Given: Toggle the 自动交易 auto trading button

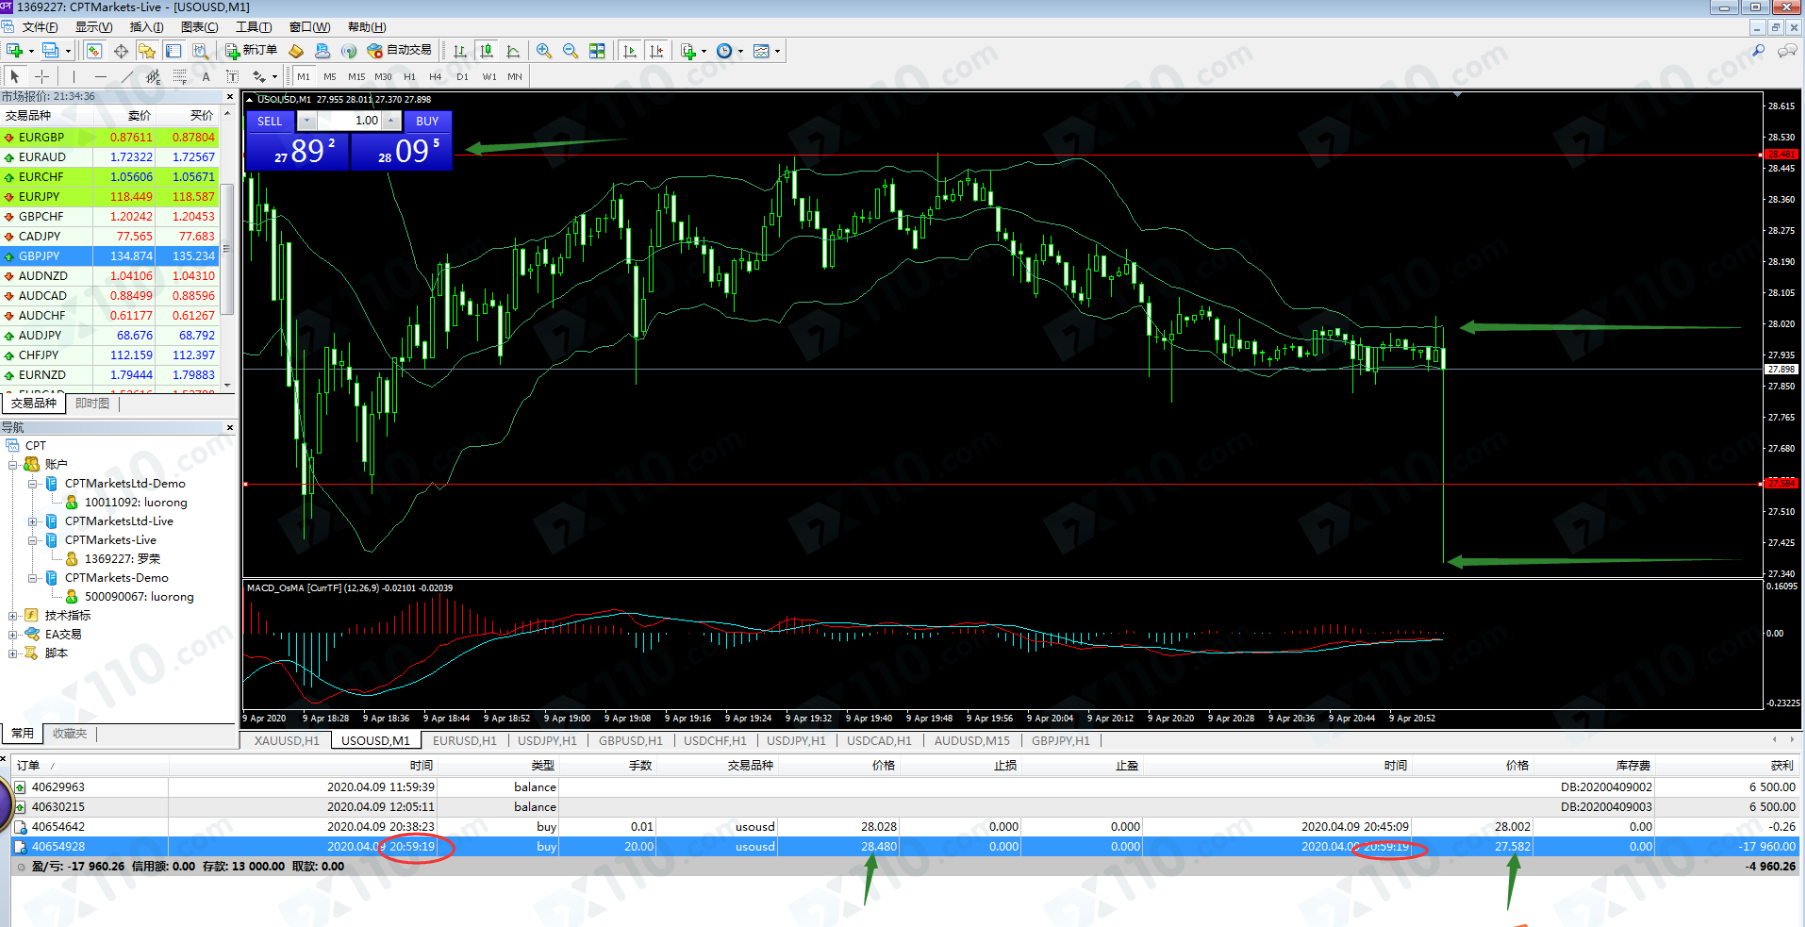Looking at the screenshot, I should point(399,50).
